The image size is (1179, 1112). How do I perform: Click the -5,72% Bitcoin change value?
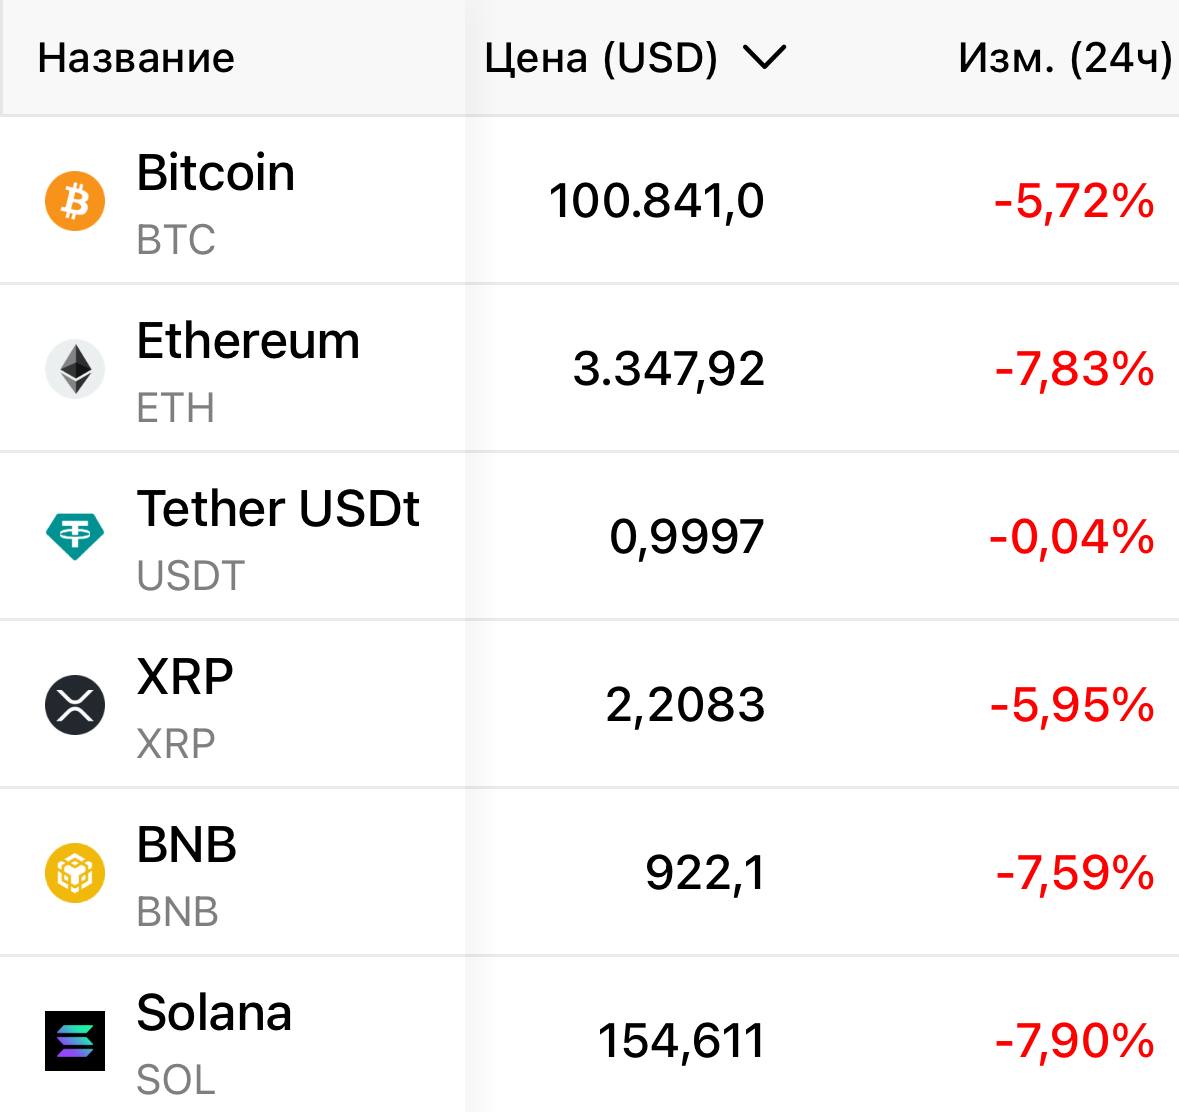coord(1074,201)
